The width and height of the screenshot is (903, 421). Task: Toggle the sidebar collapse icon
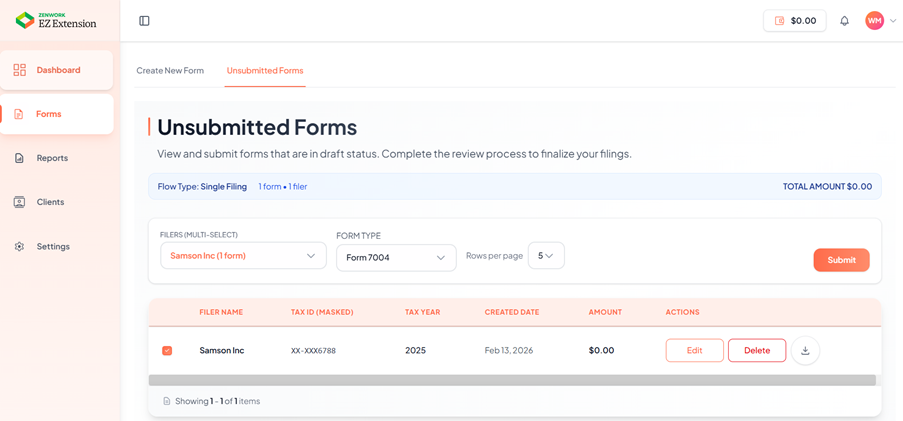click(144, 21)
